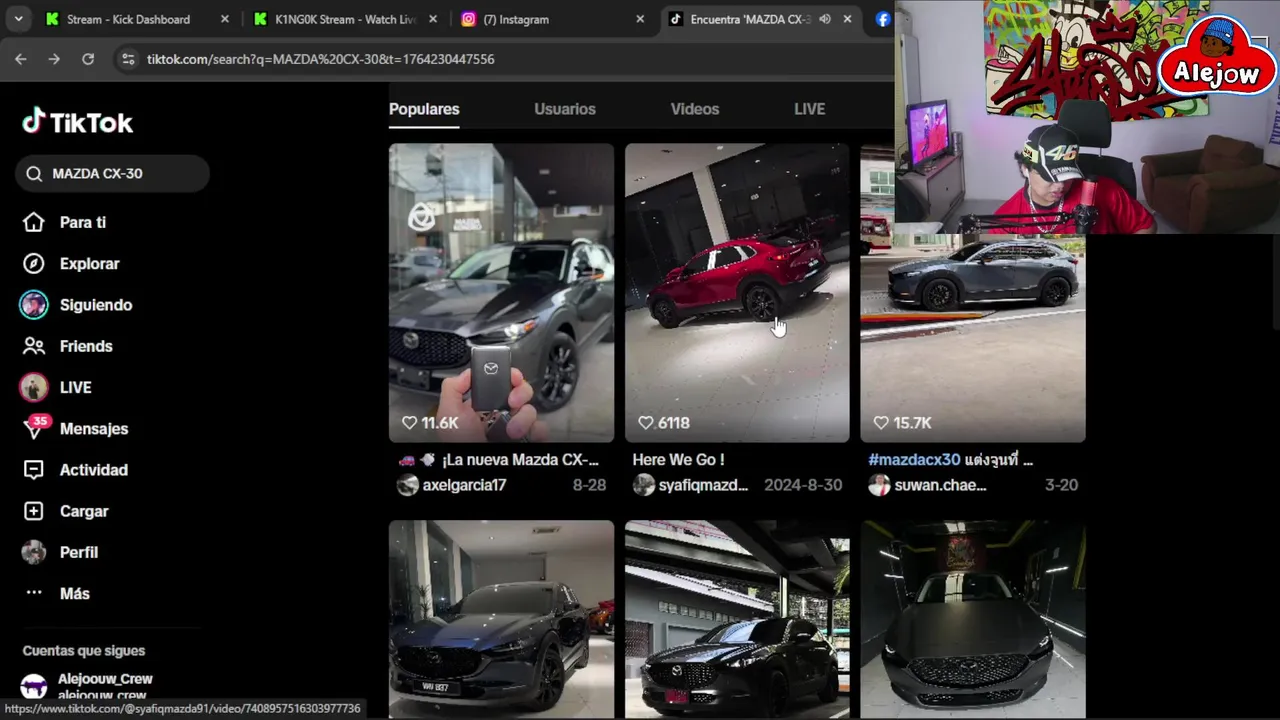The image size is (1280, 720).
Task: Click Alejoouw_Crew account avatar
Action: [34, 686]
